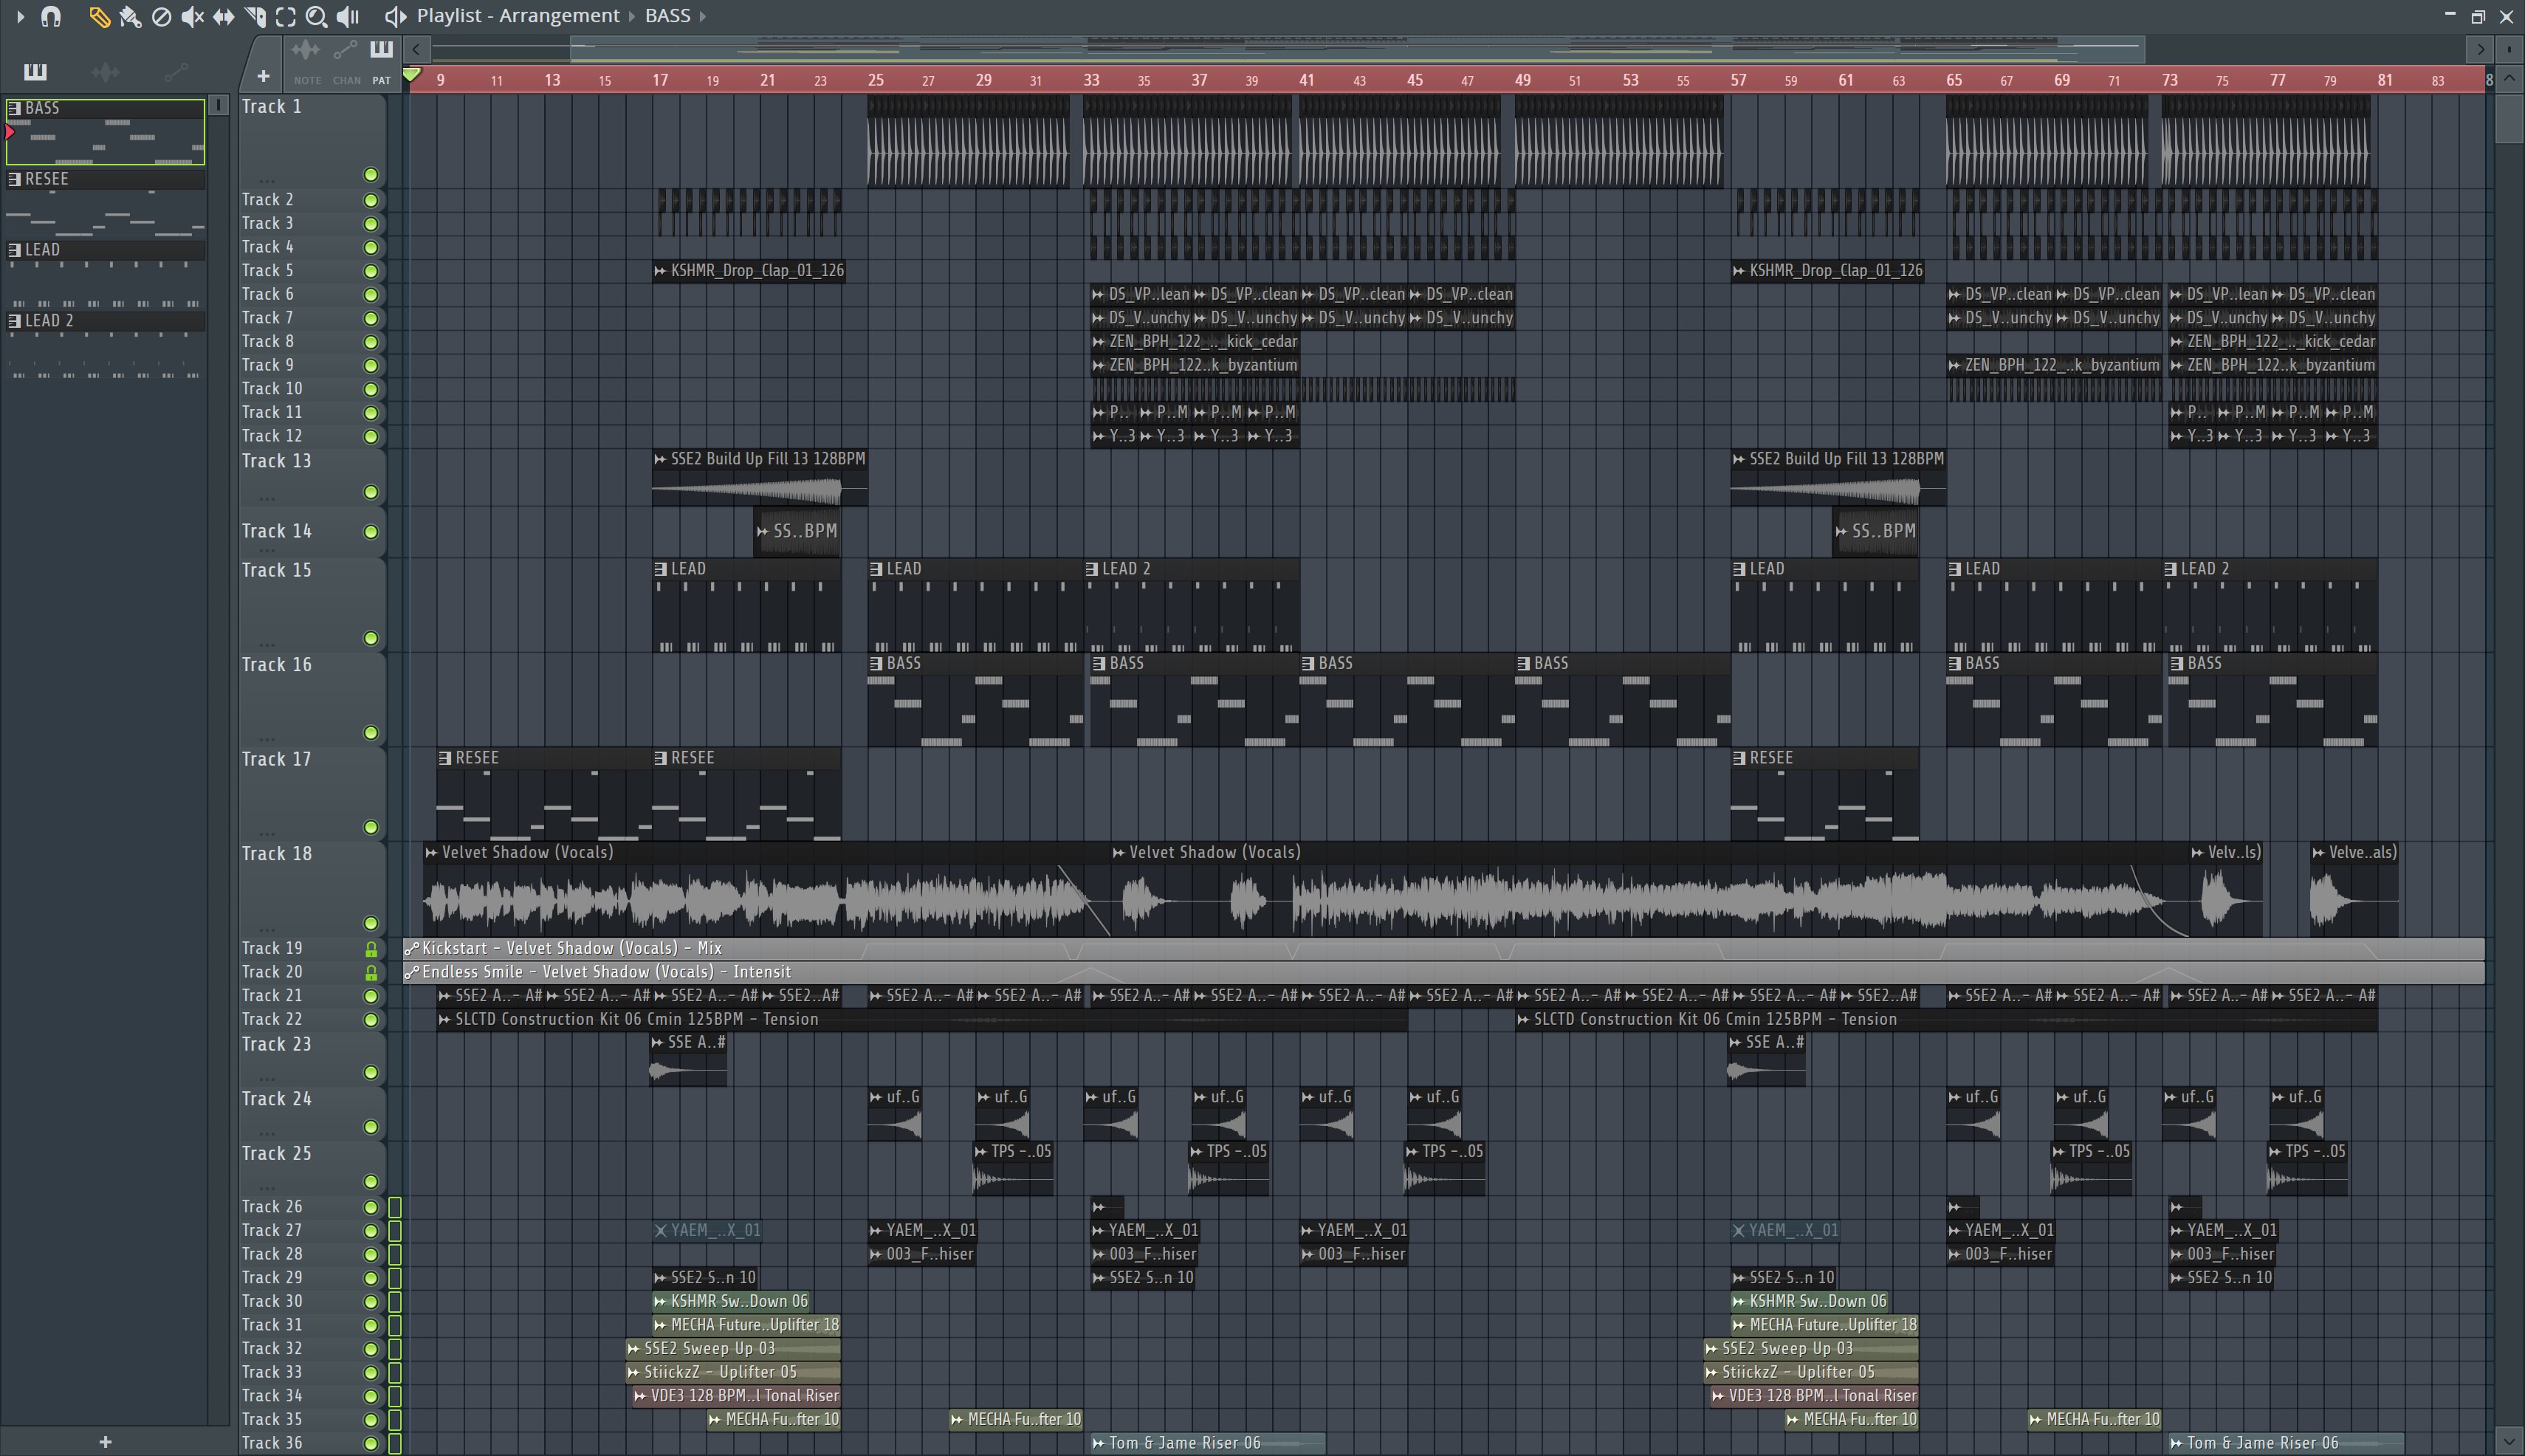The height and width of the screenshot is (1456, 2525).
Task: Choose the Select marquee tool
Action: click(x=285, y=16)
